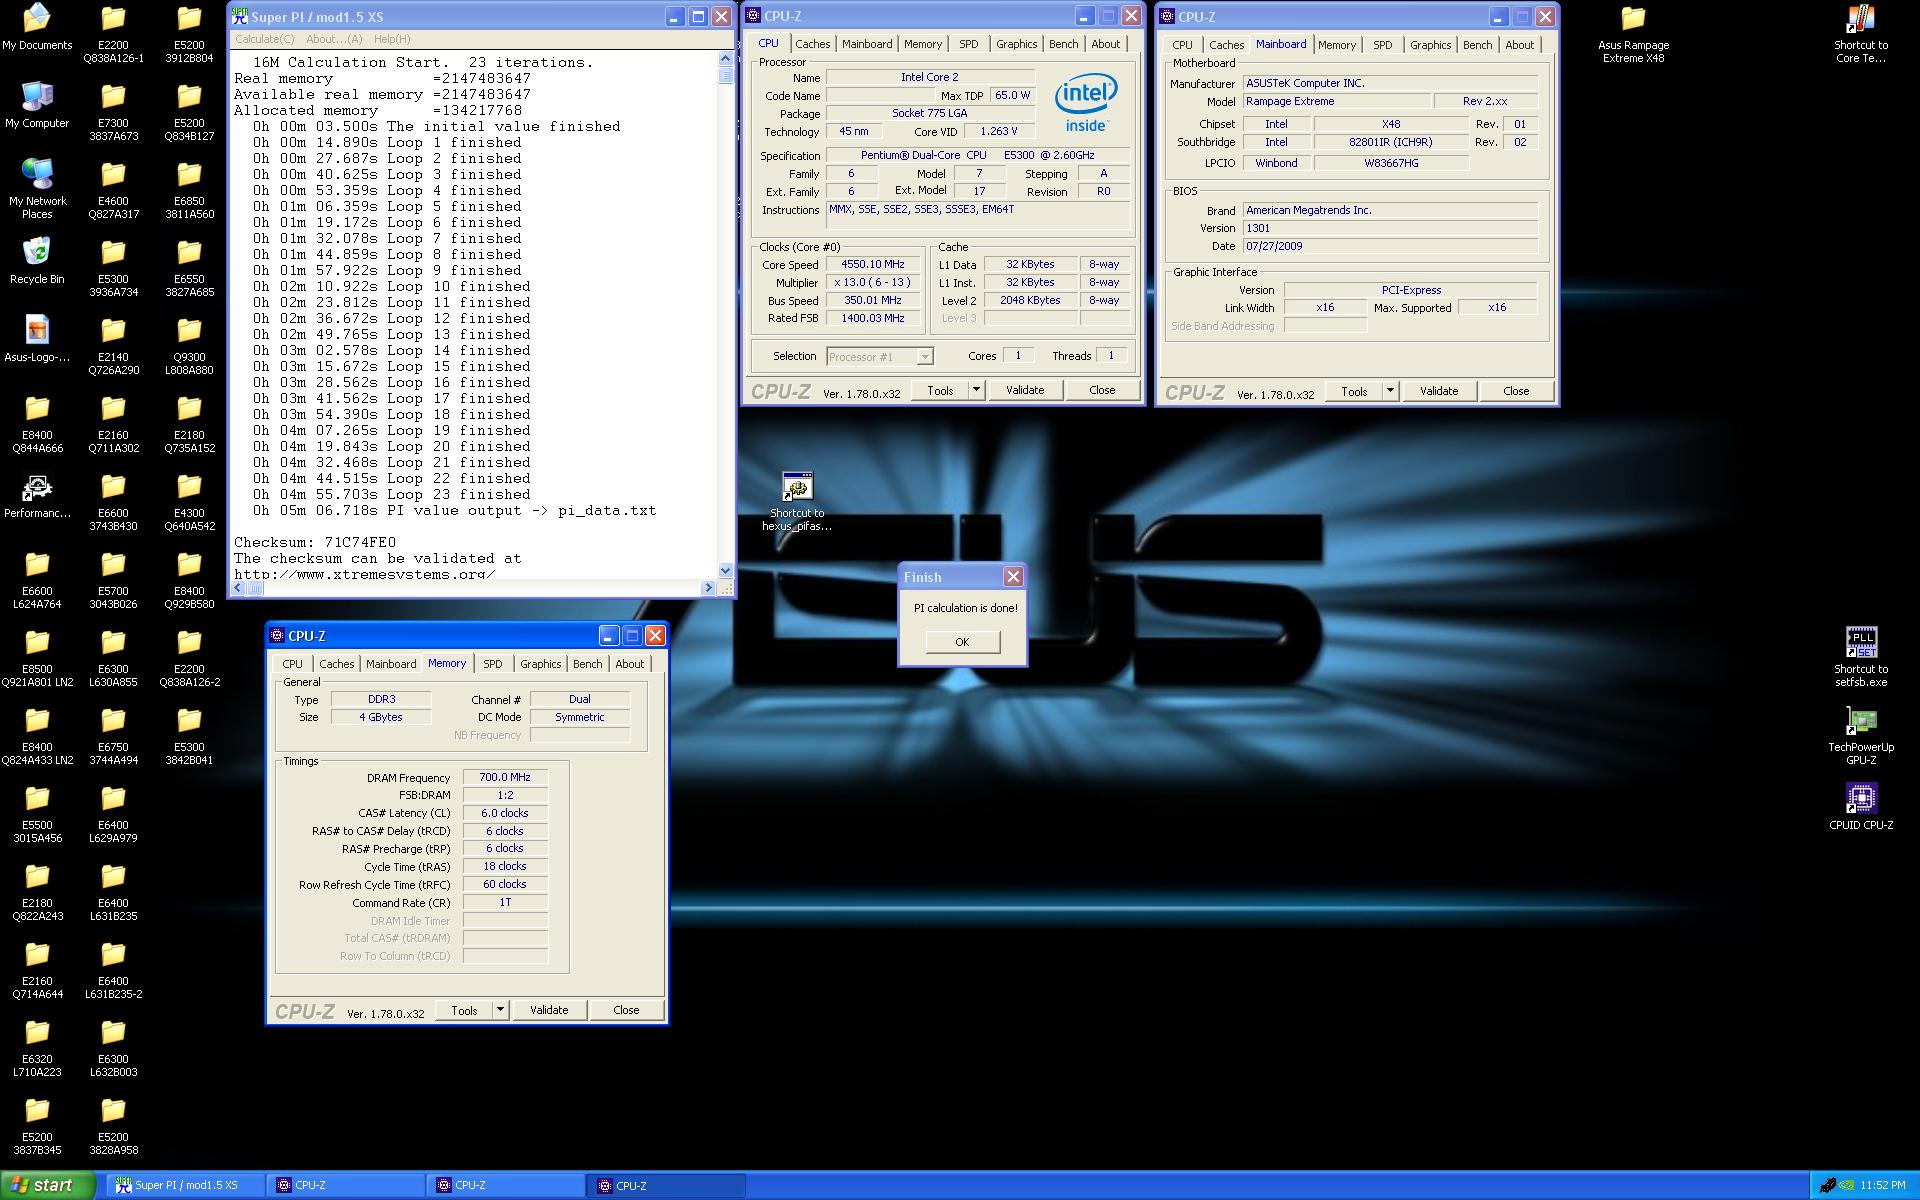
Task: Switch to Caches tab in CPU-Z CPU window
Action: point(812,44)
